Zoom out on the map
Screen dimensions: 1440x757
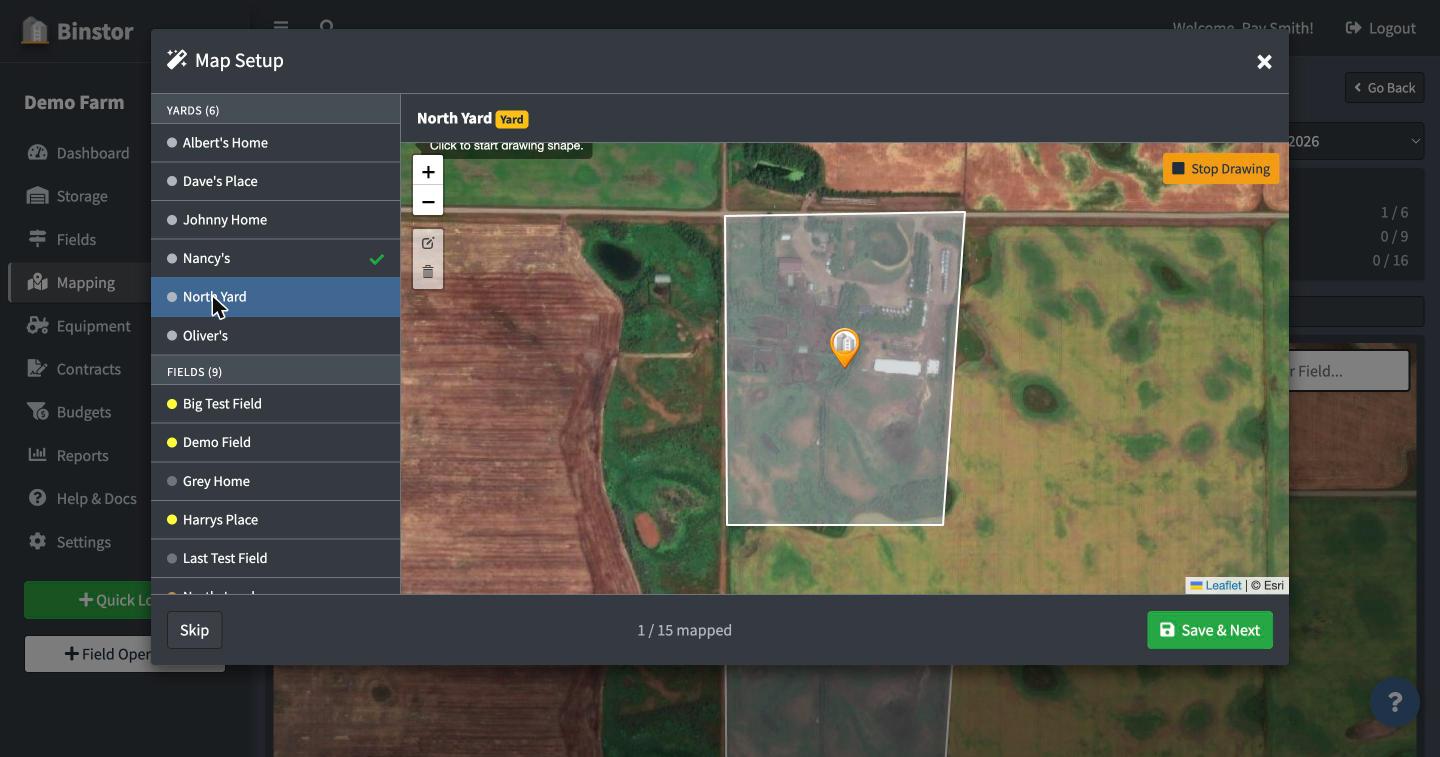(x=428, y=201)
